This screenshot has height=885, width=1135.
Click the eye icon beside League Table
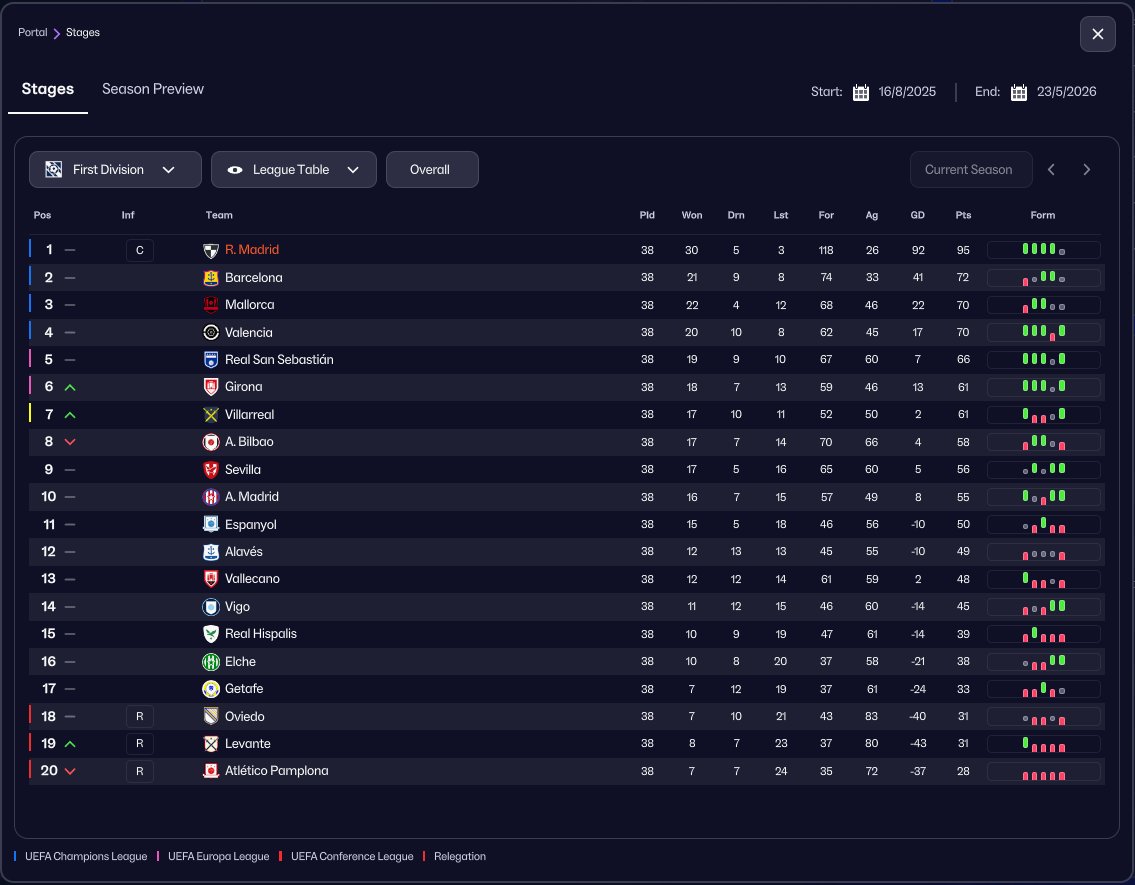click(x=235, y=170)
